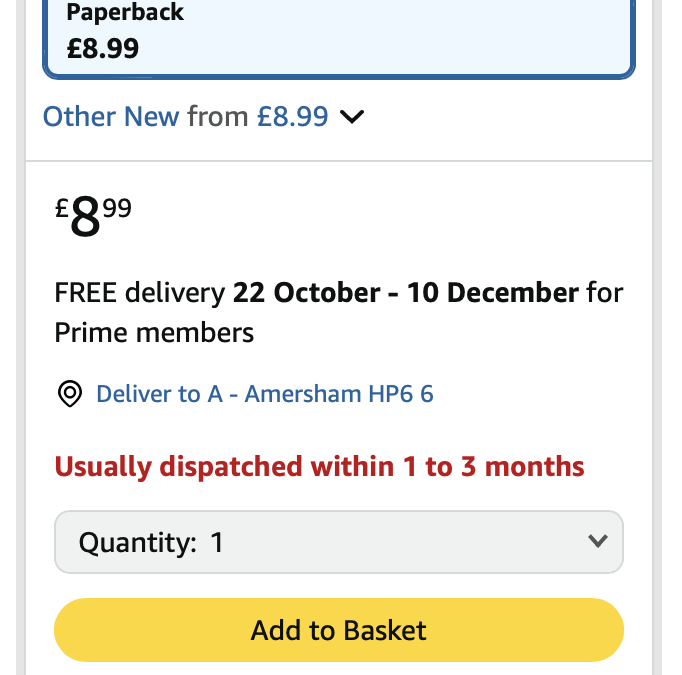Viewport: 682px width, 675px height.
Task: Click the Quantity: 1 selector label
Action: coord(151,543)
